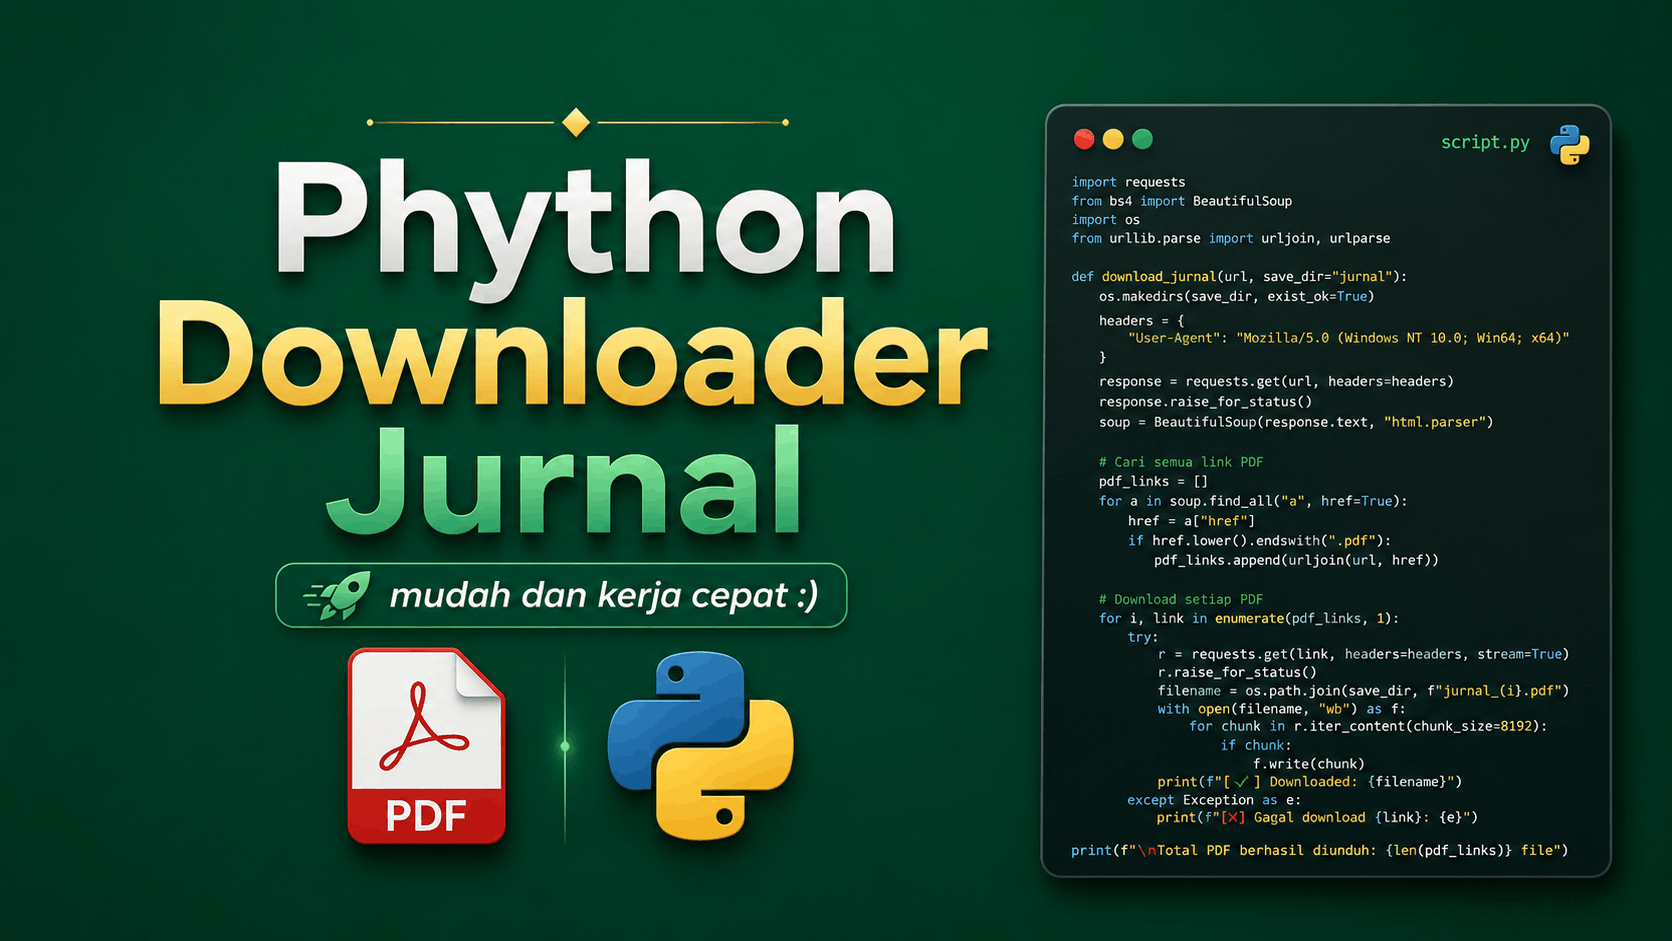Click the 'for a in soup.find_all' line
Image resolution: width=1672 pixels, height=941 pixels.
pyautogui.click(x=1253, y=501)
